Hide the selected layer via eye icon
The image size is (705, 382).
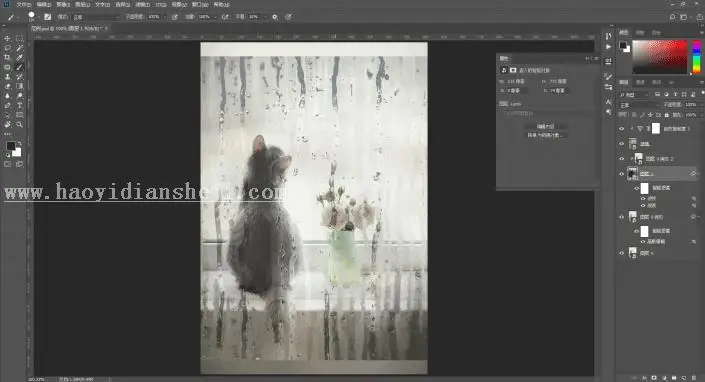[x=621, y=173]
